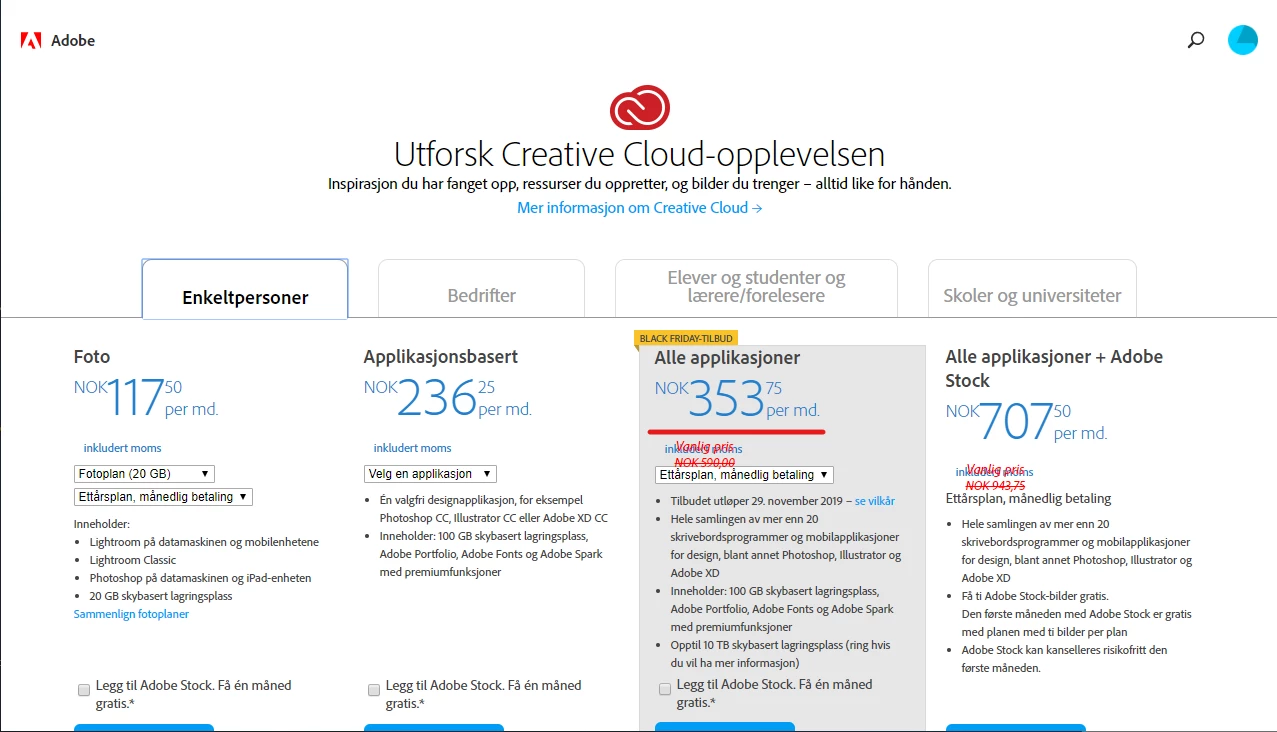Click Alle applikasjoner + Adobe Stock heading
The height and width of the screenshot is (732, 1277).
[1054, 369]
